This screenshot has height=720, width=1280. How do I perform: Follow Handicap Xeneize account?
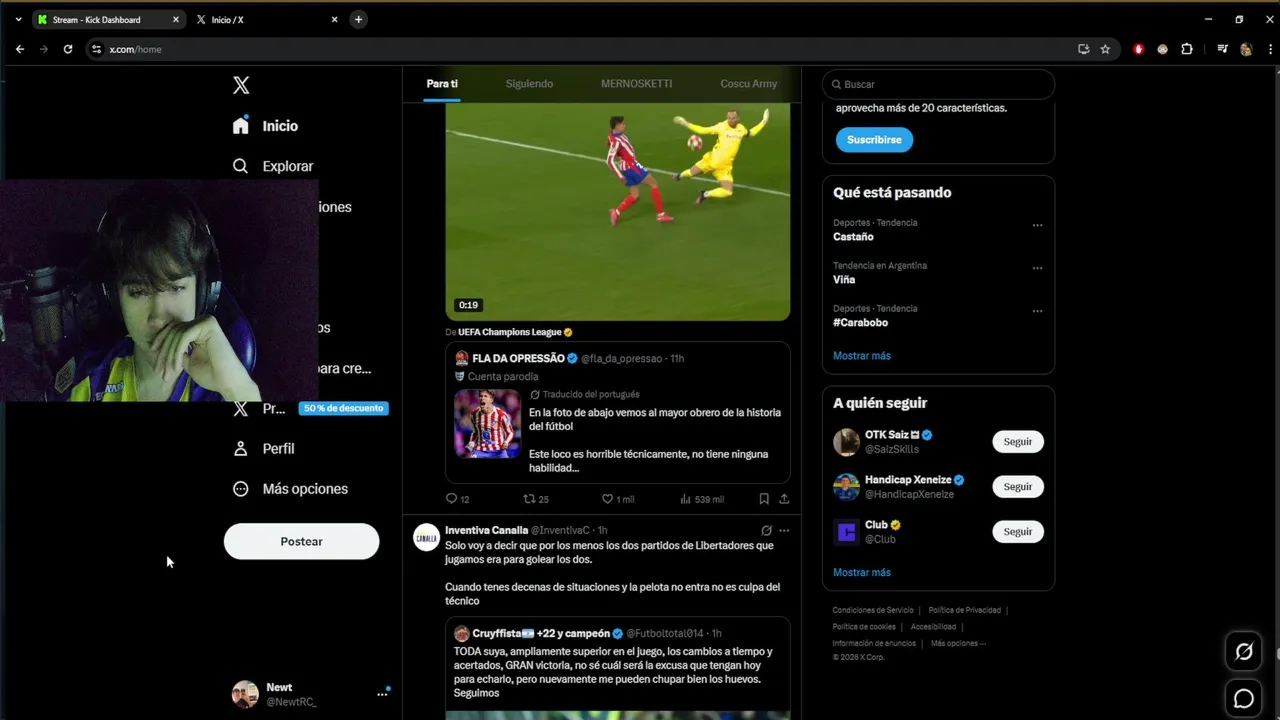(1017, 487)
